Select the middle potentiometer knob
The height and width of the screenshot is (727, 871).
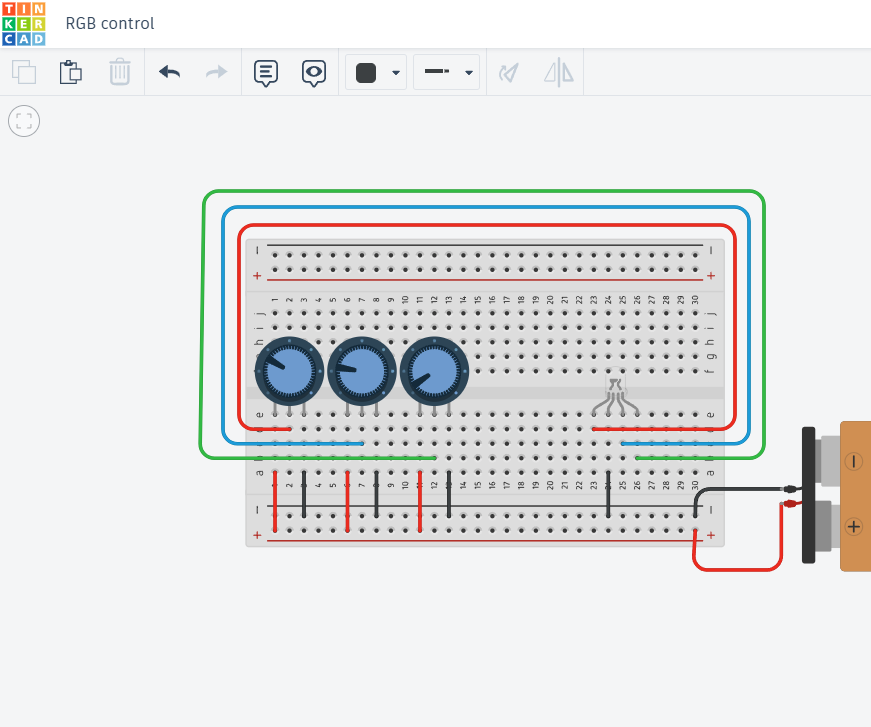[362, 370]
